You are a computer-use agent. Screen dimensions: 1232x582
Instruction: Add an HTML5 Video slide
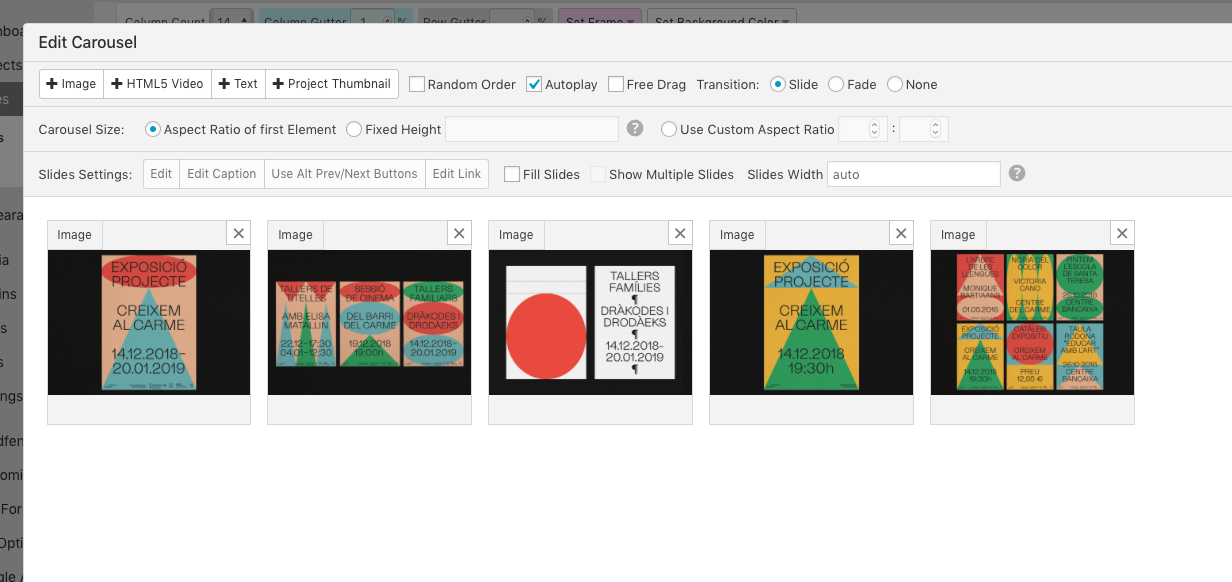pyautogui.click(x=157, y=84)
